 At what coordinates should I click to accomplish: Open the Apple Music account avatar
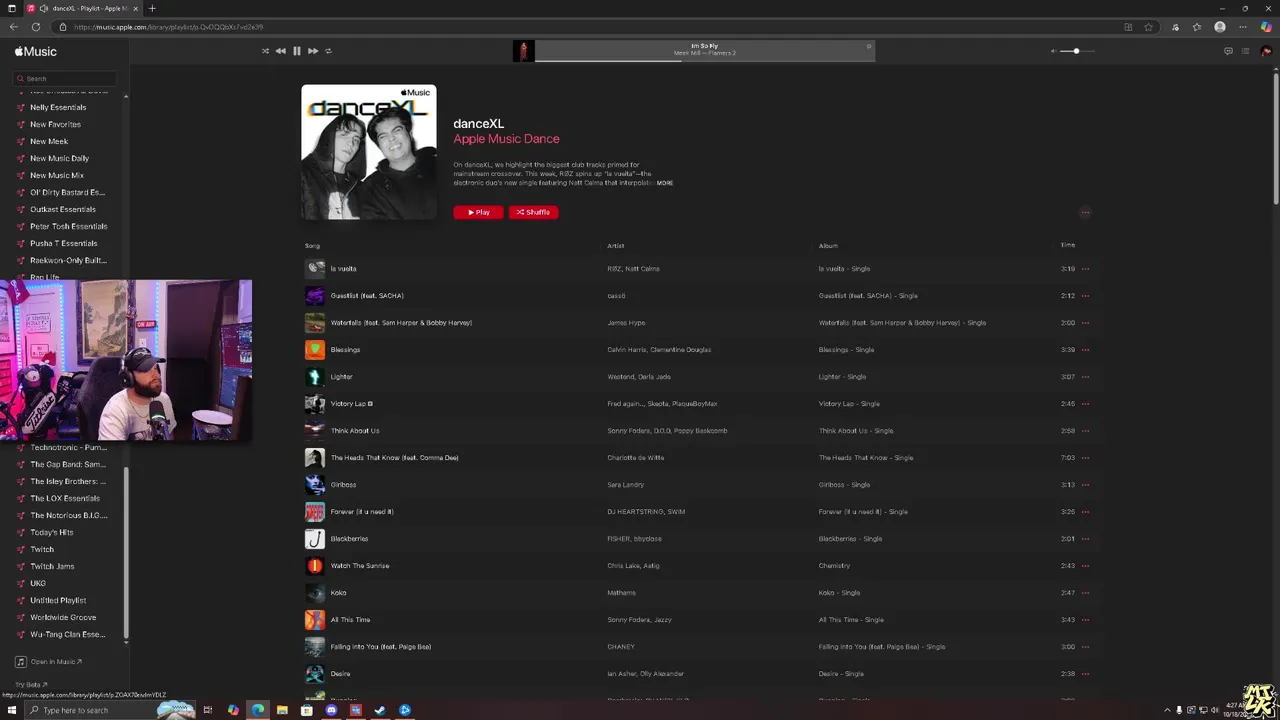(x=1266, y=51)
